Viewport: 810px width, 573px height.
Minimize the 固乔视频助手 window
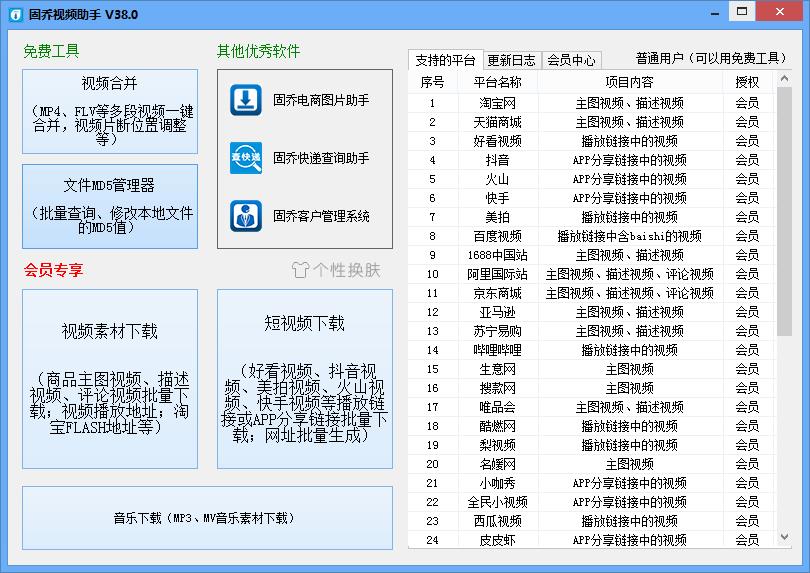pos(715,12)
